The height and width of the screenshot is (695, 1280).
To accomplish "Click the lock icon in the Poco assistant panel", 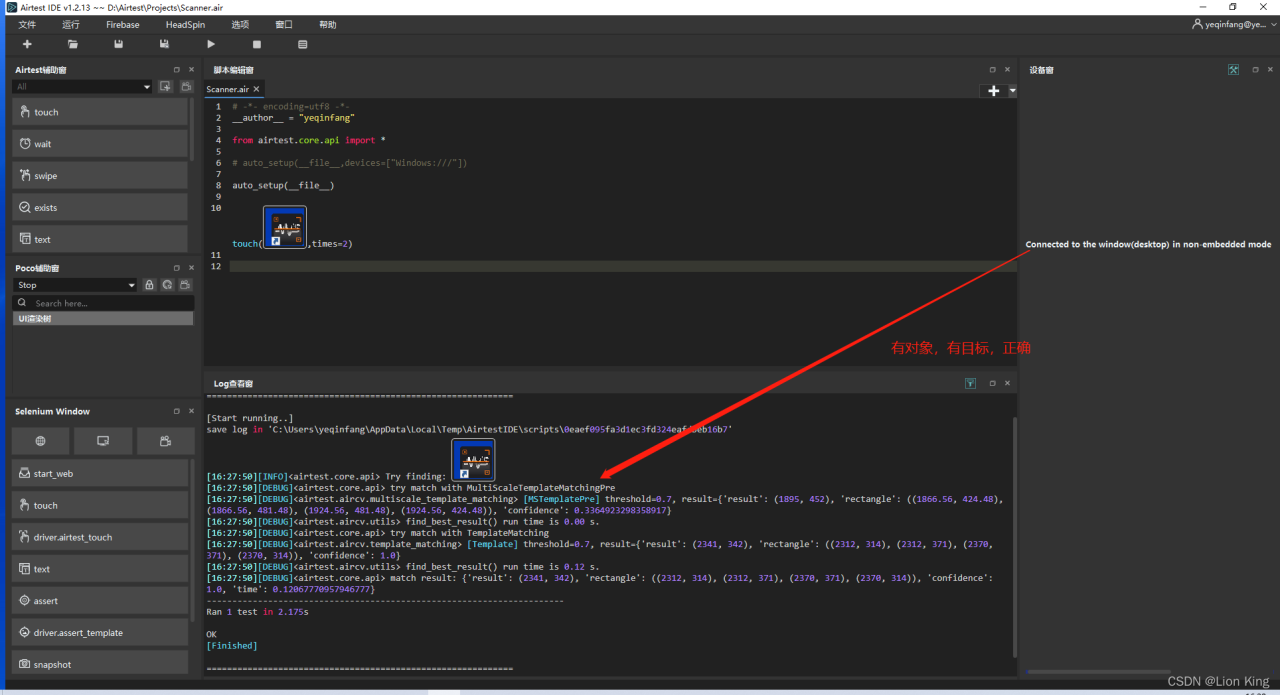I will click(149, 285).
